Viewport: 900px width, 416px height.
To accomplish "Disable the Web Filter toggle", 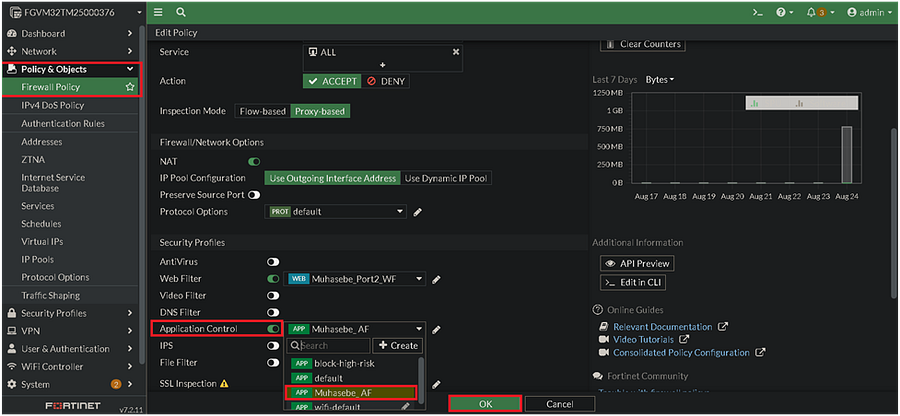I will [x=273, y=279].
